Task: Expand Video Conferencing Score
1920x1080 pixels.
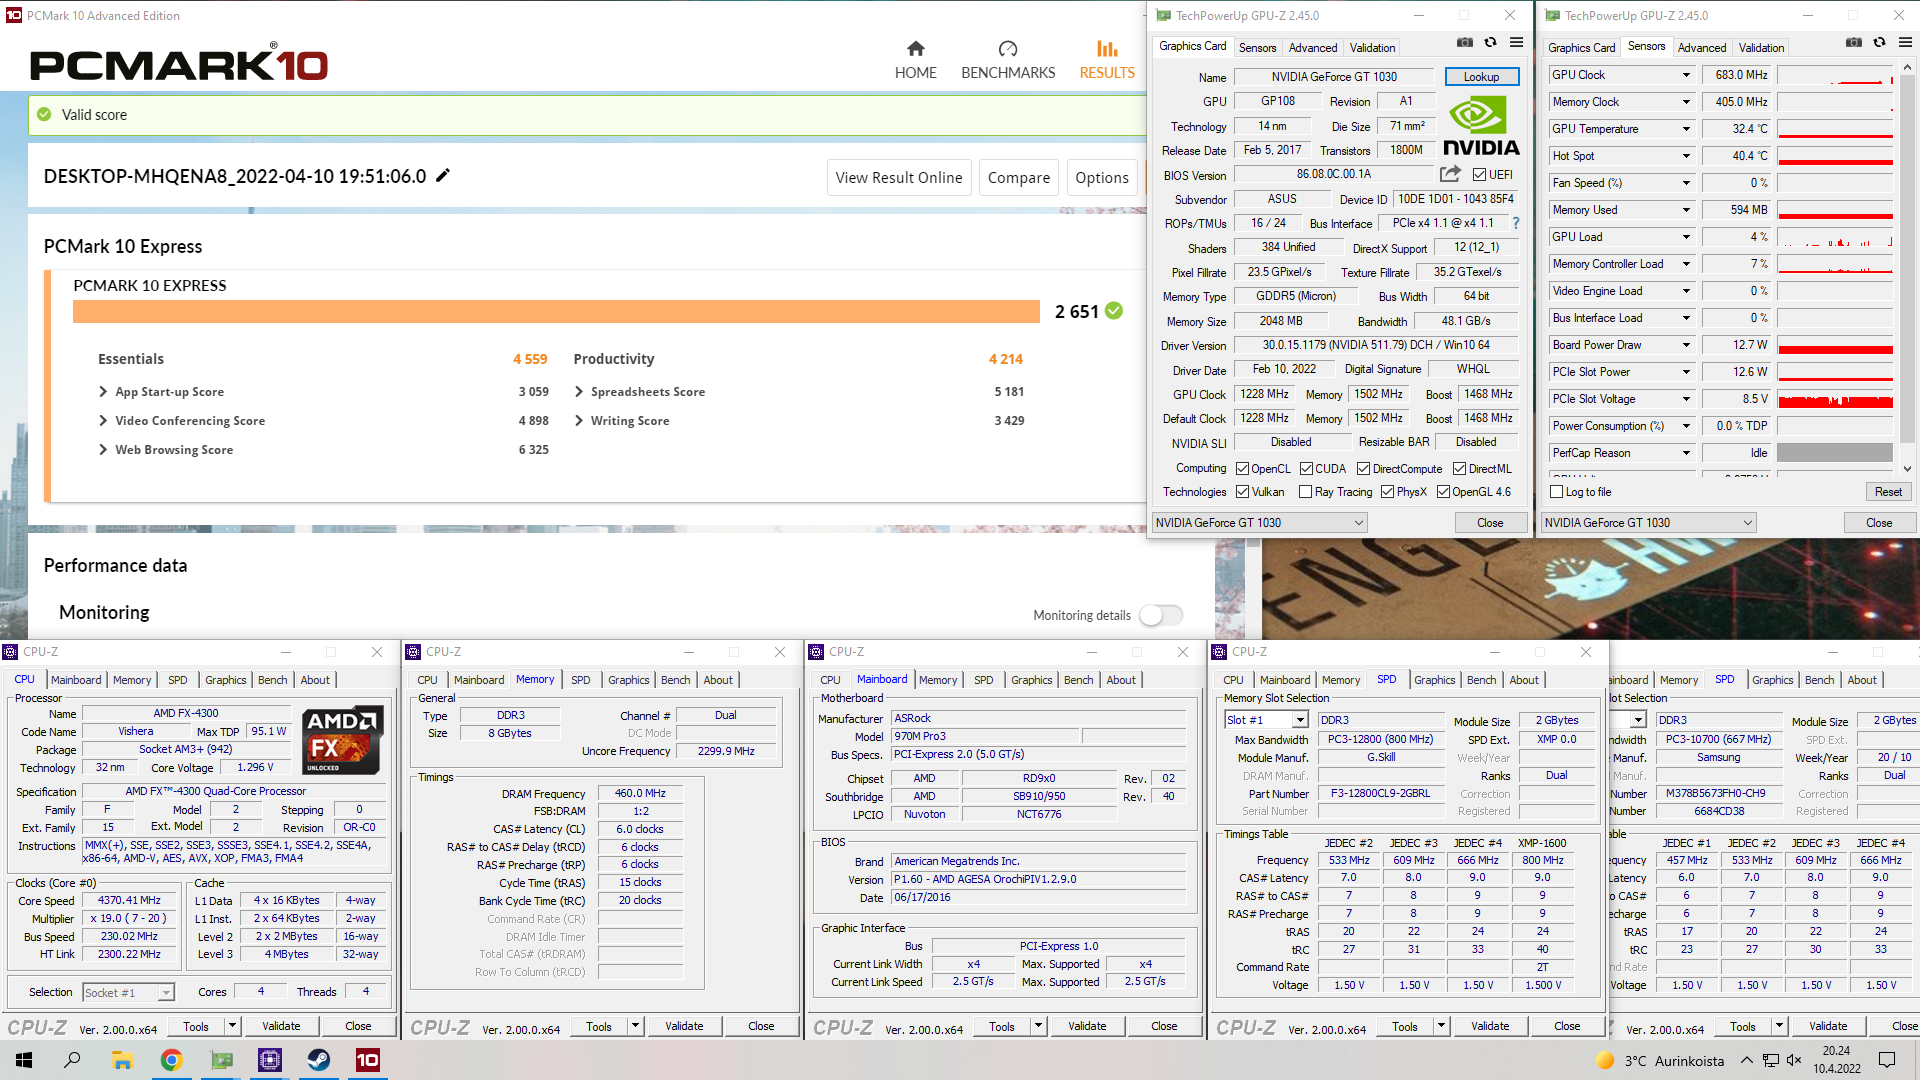Action: pyautogui.click(x=103, y=421)
